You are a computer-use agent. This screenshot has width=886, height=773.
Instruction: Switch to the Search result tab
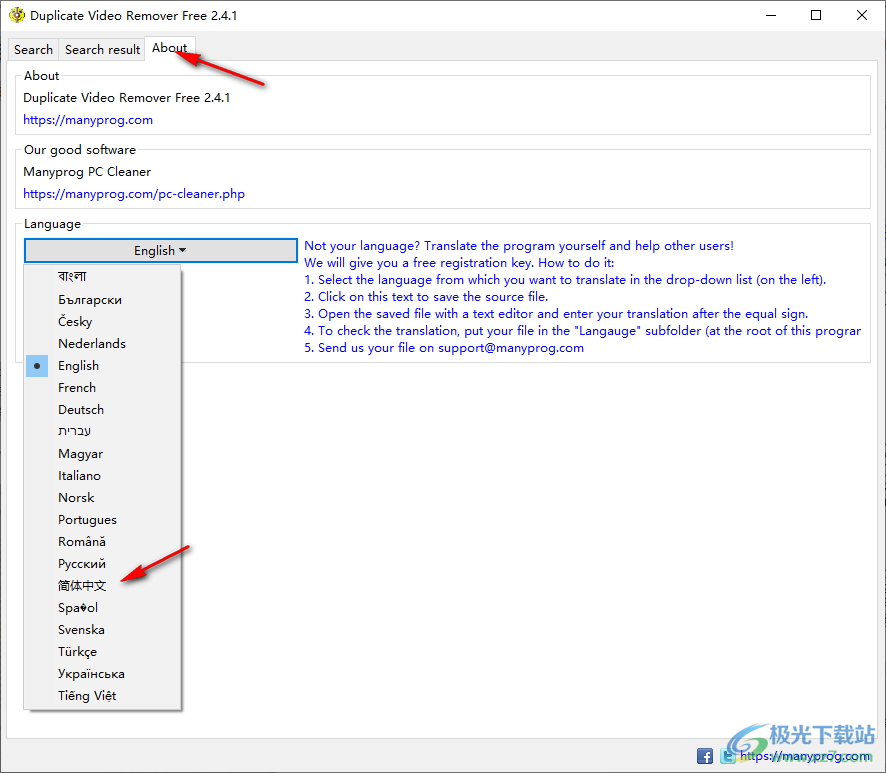coord(102,50)
